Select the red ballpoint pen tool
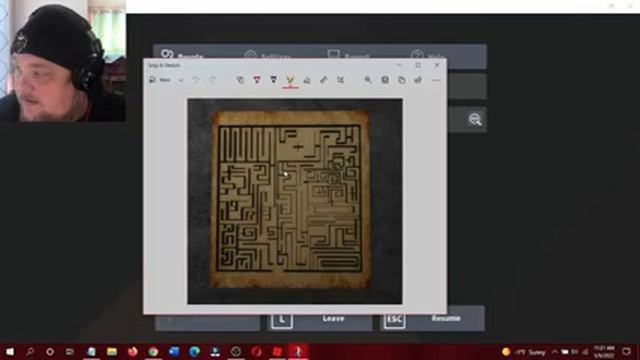 pos(257,80)
